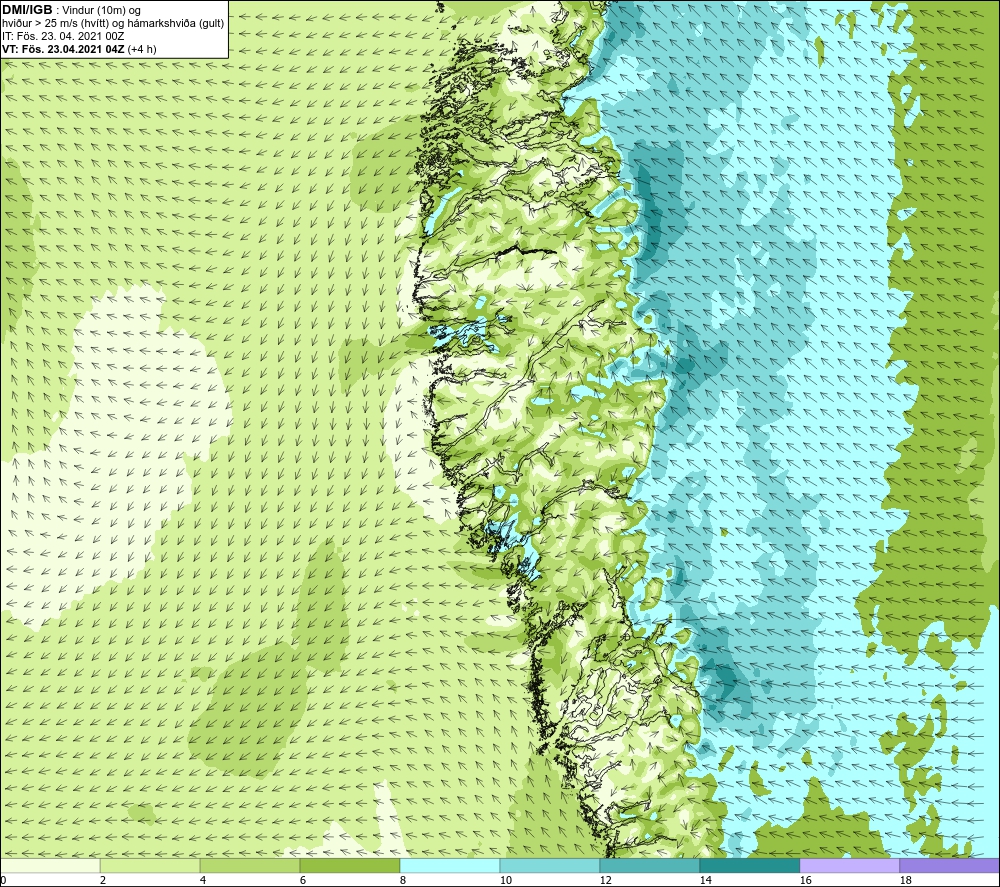Click the 12–14 m/s teal legend swatch
The image size is (1000, 887).
point(649,865)
